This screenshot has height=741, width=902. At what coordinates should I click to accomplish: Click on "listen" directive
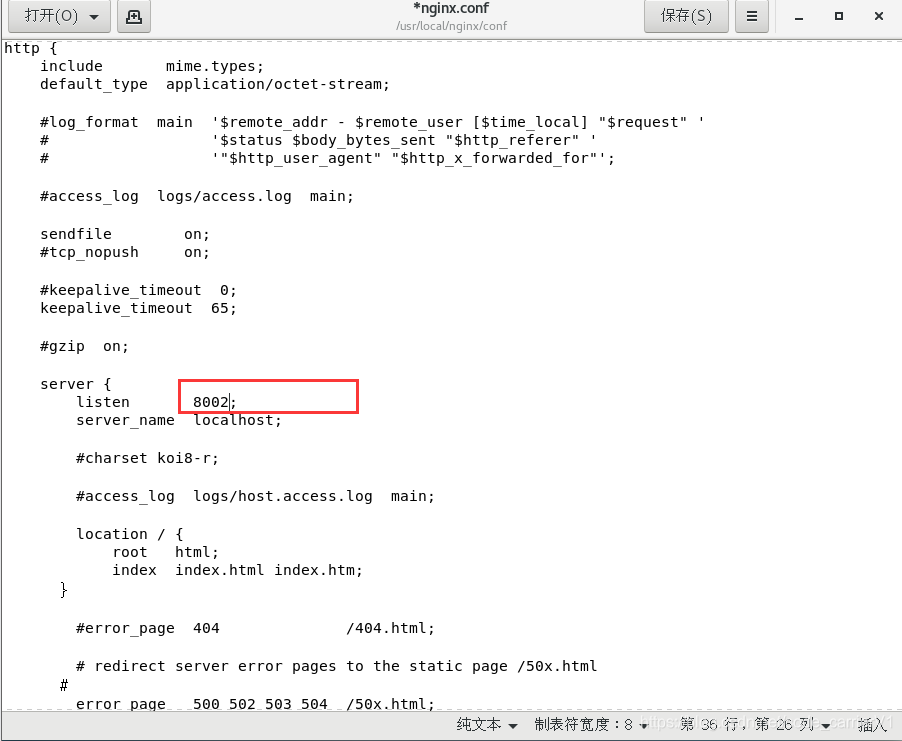coord(103,402)
